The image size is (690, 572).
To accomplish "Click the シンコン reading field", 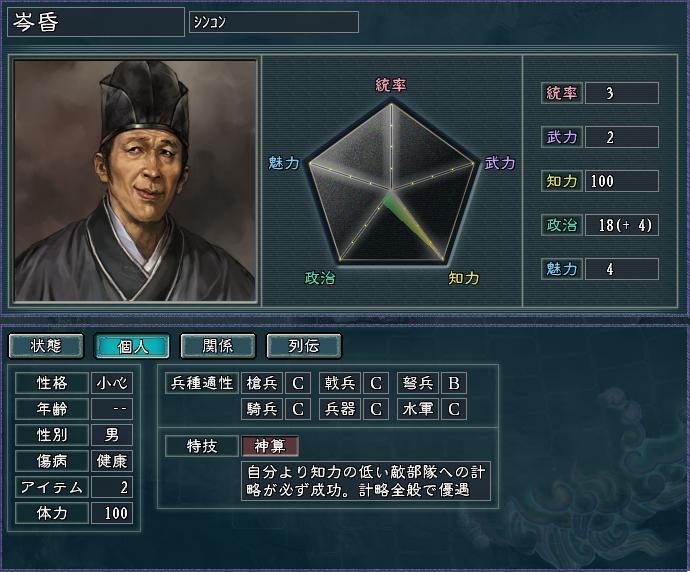I will click(274, 22).
